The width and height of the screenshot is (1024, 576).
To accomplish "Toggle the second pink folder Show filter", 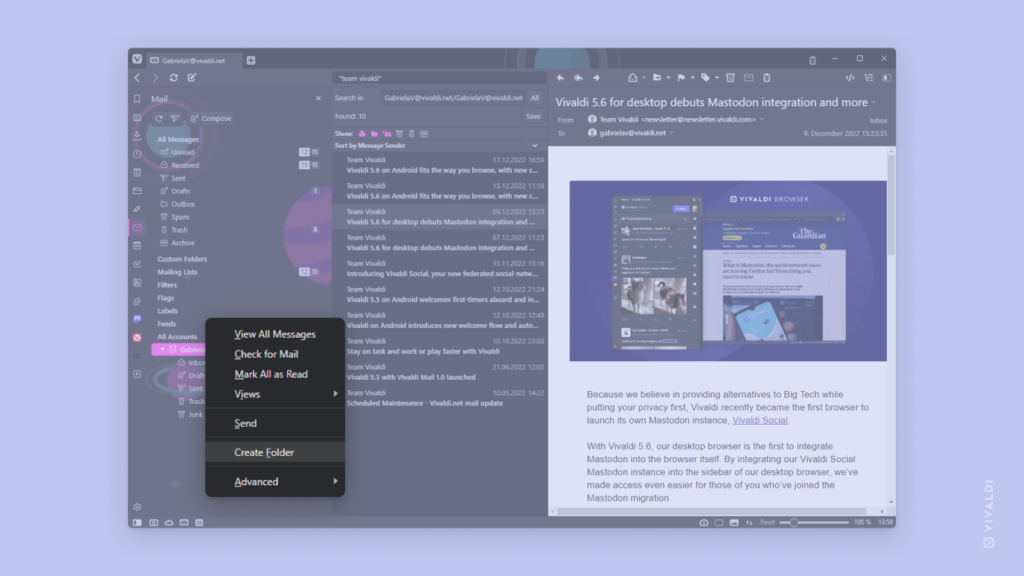I will (374, 134).
